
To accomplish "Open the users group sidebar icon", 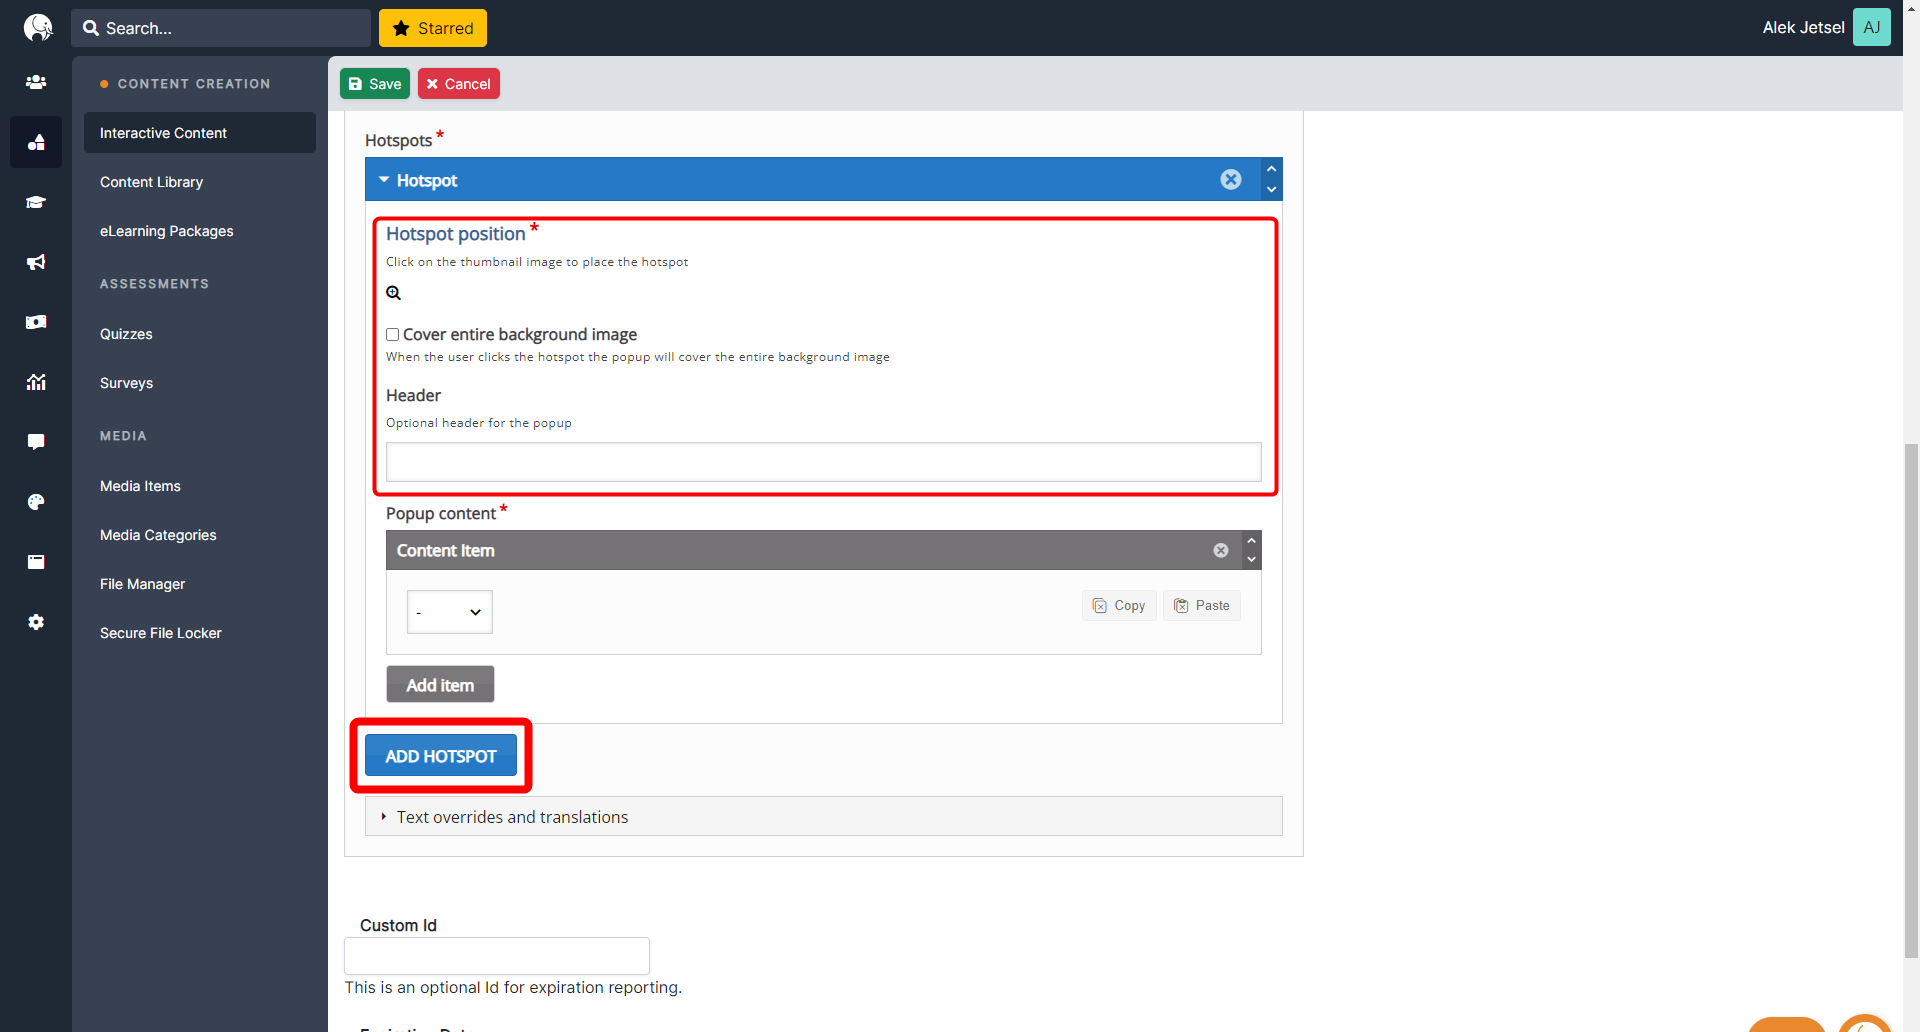I will click(x=36, y=82).
